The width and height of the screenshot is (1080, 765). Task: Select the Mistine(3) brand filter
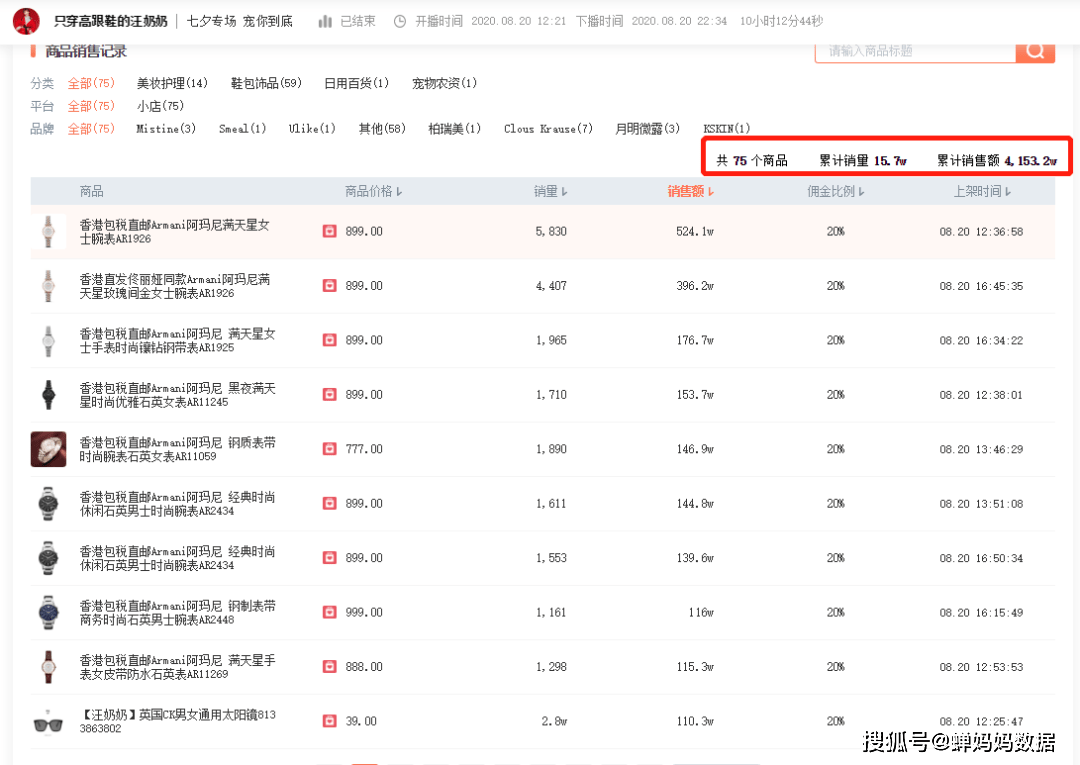(166, 129)
